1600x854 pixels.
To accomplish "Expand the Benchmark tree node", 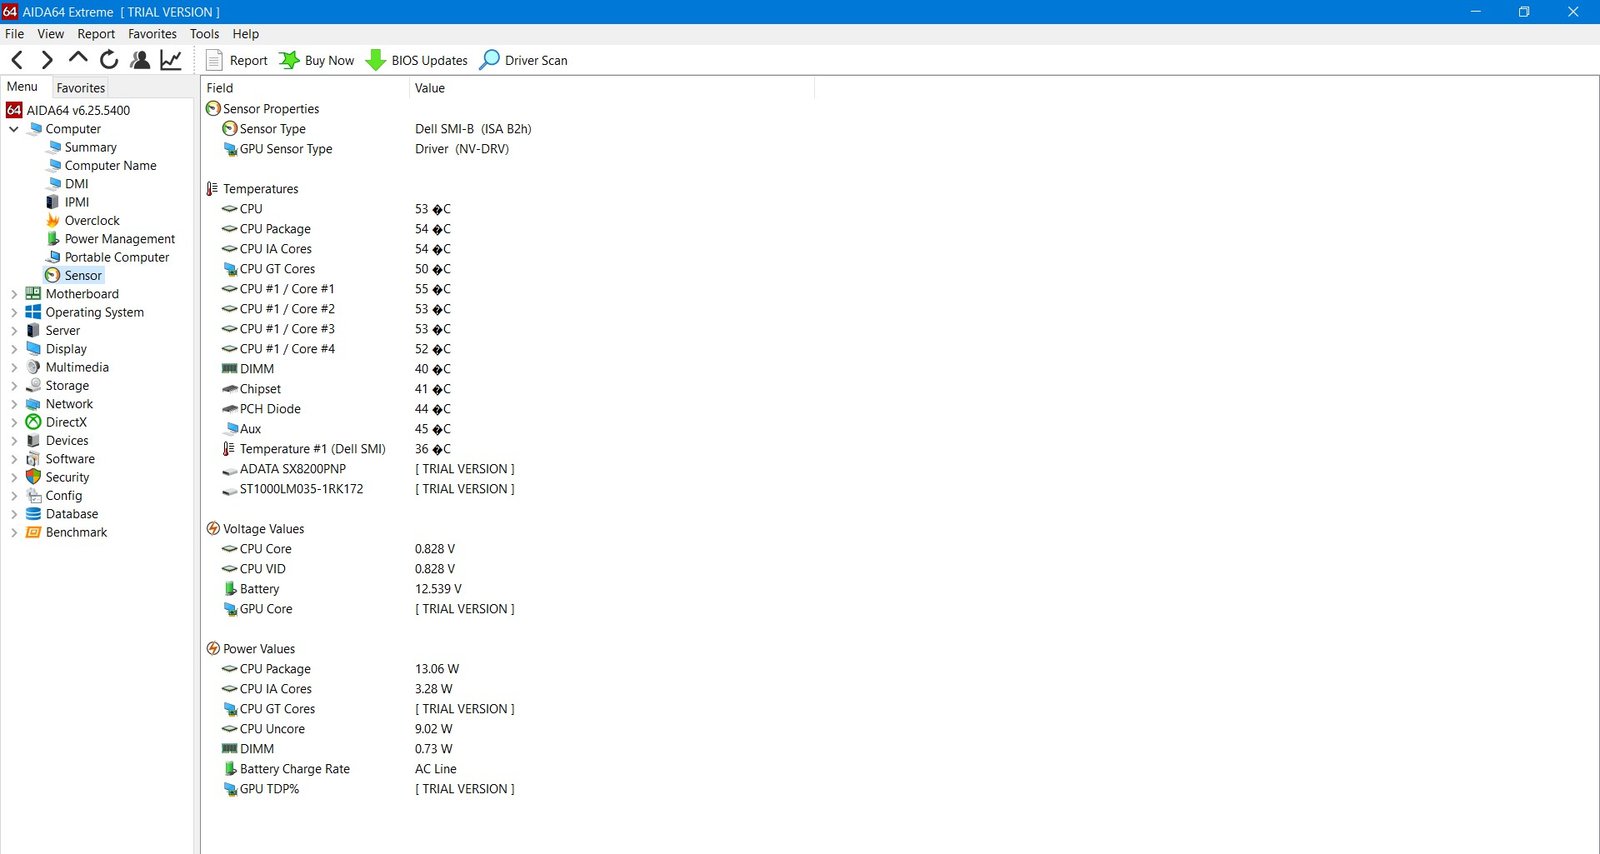I will coord(14,533).
